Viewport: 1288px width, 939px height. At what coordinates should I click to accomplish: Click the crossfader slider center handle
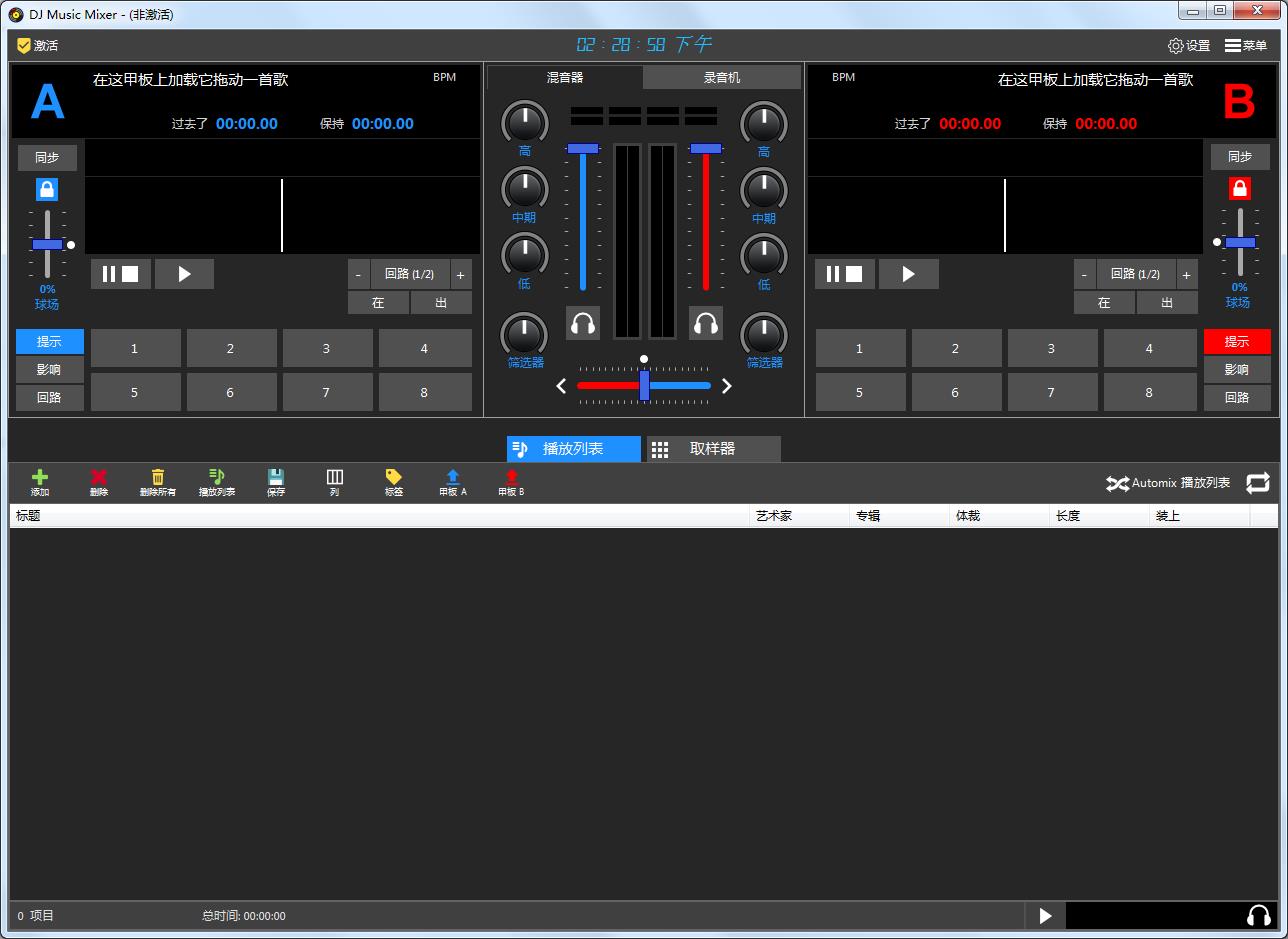click(x=644, y=385)
